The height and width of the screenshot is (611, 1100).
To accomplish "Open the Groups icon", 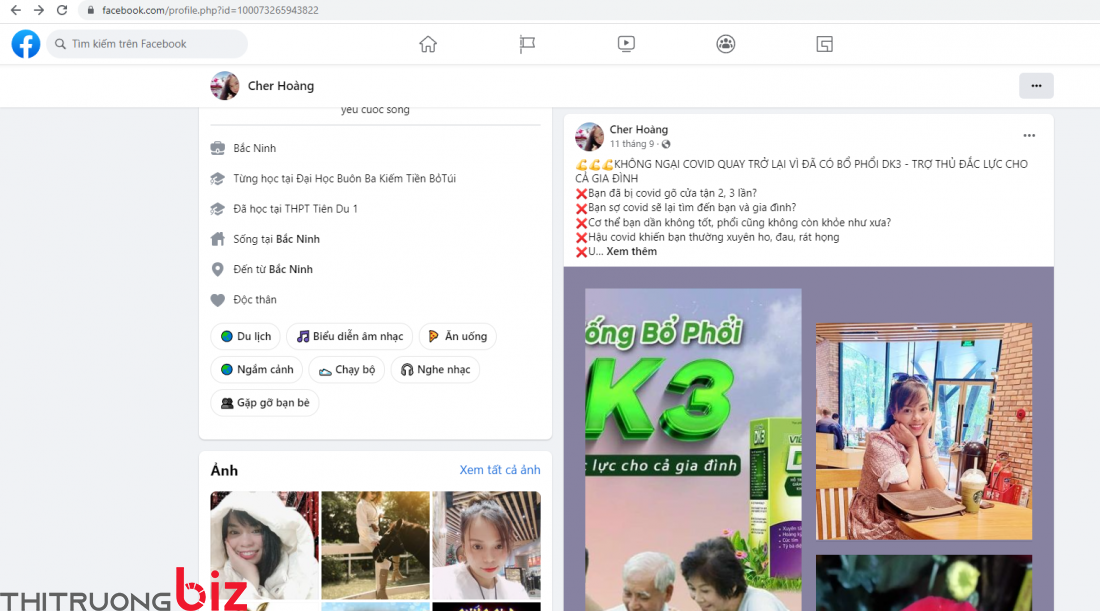I will [x=725, y=44].
